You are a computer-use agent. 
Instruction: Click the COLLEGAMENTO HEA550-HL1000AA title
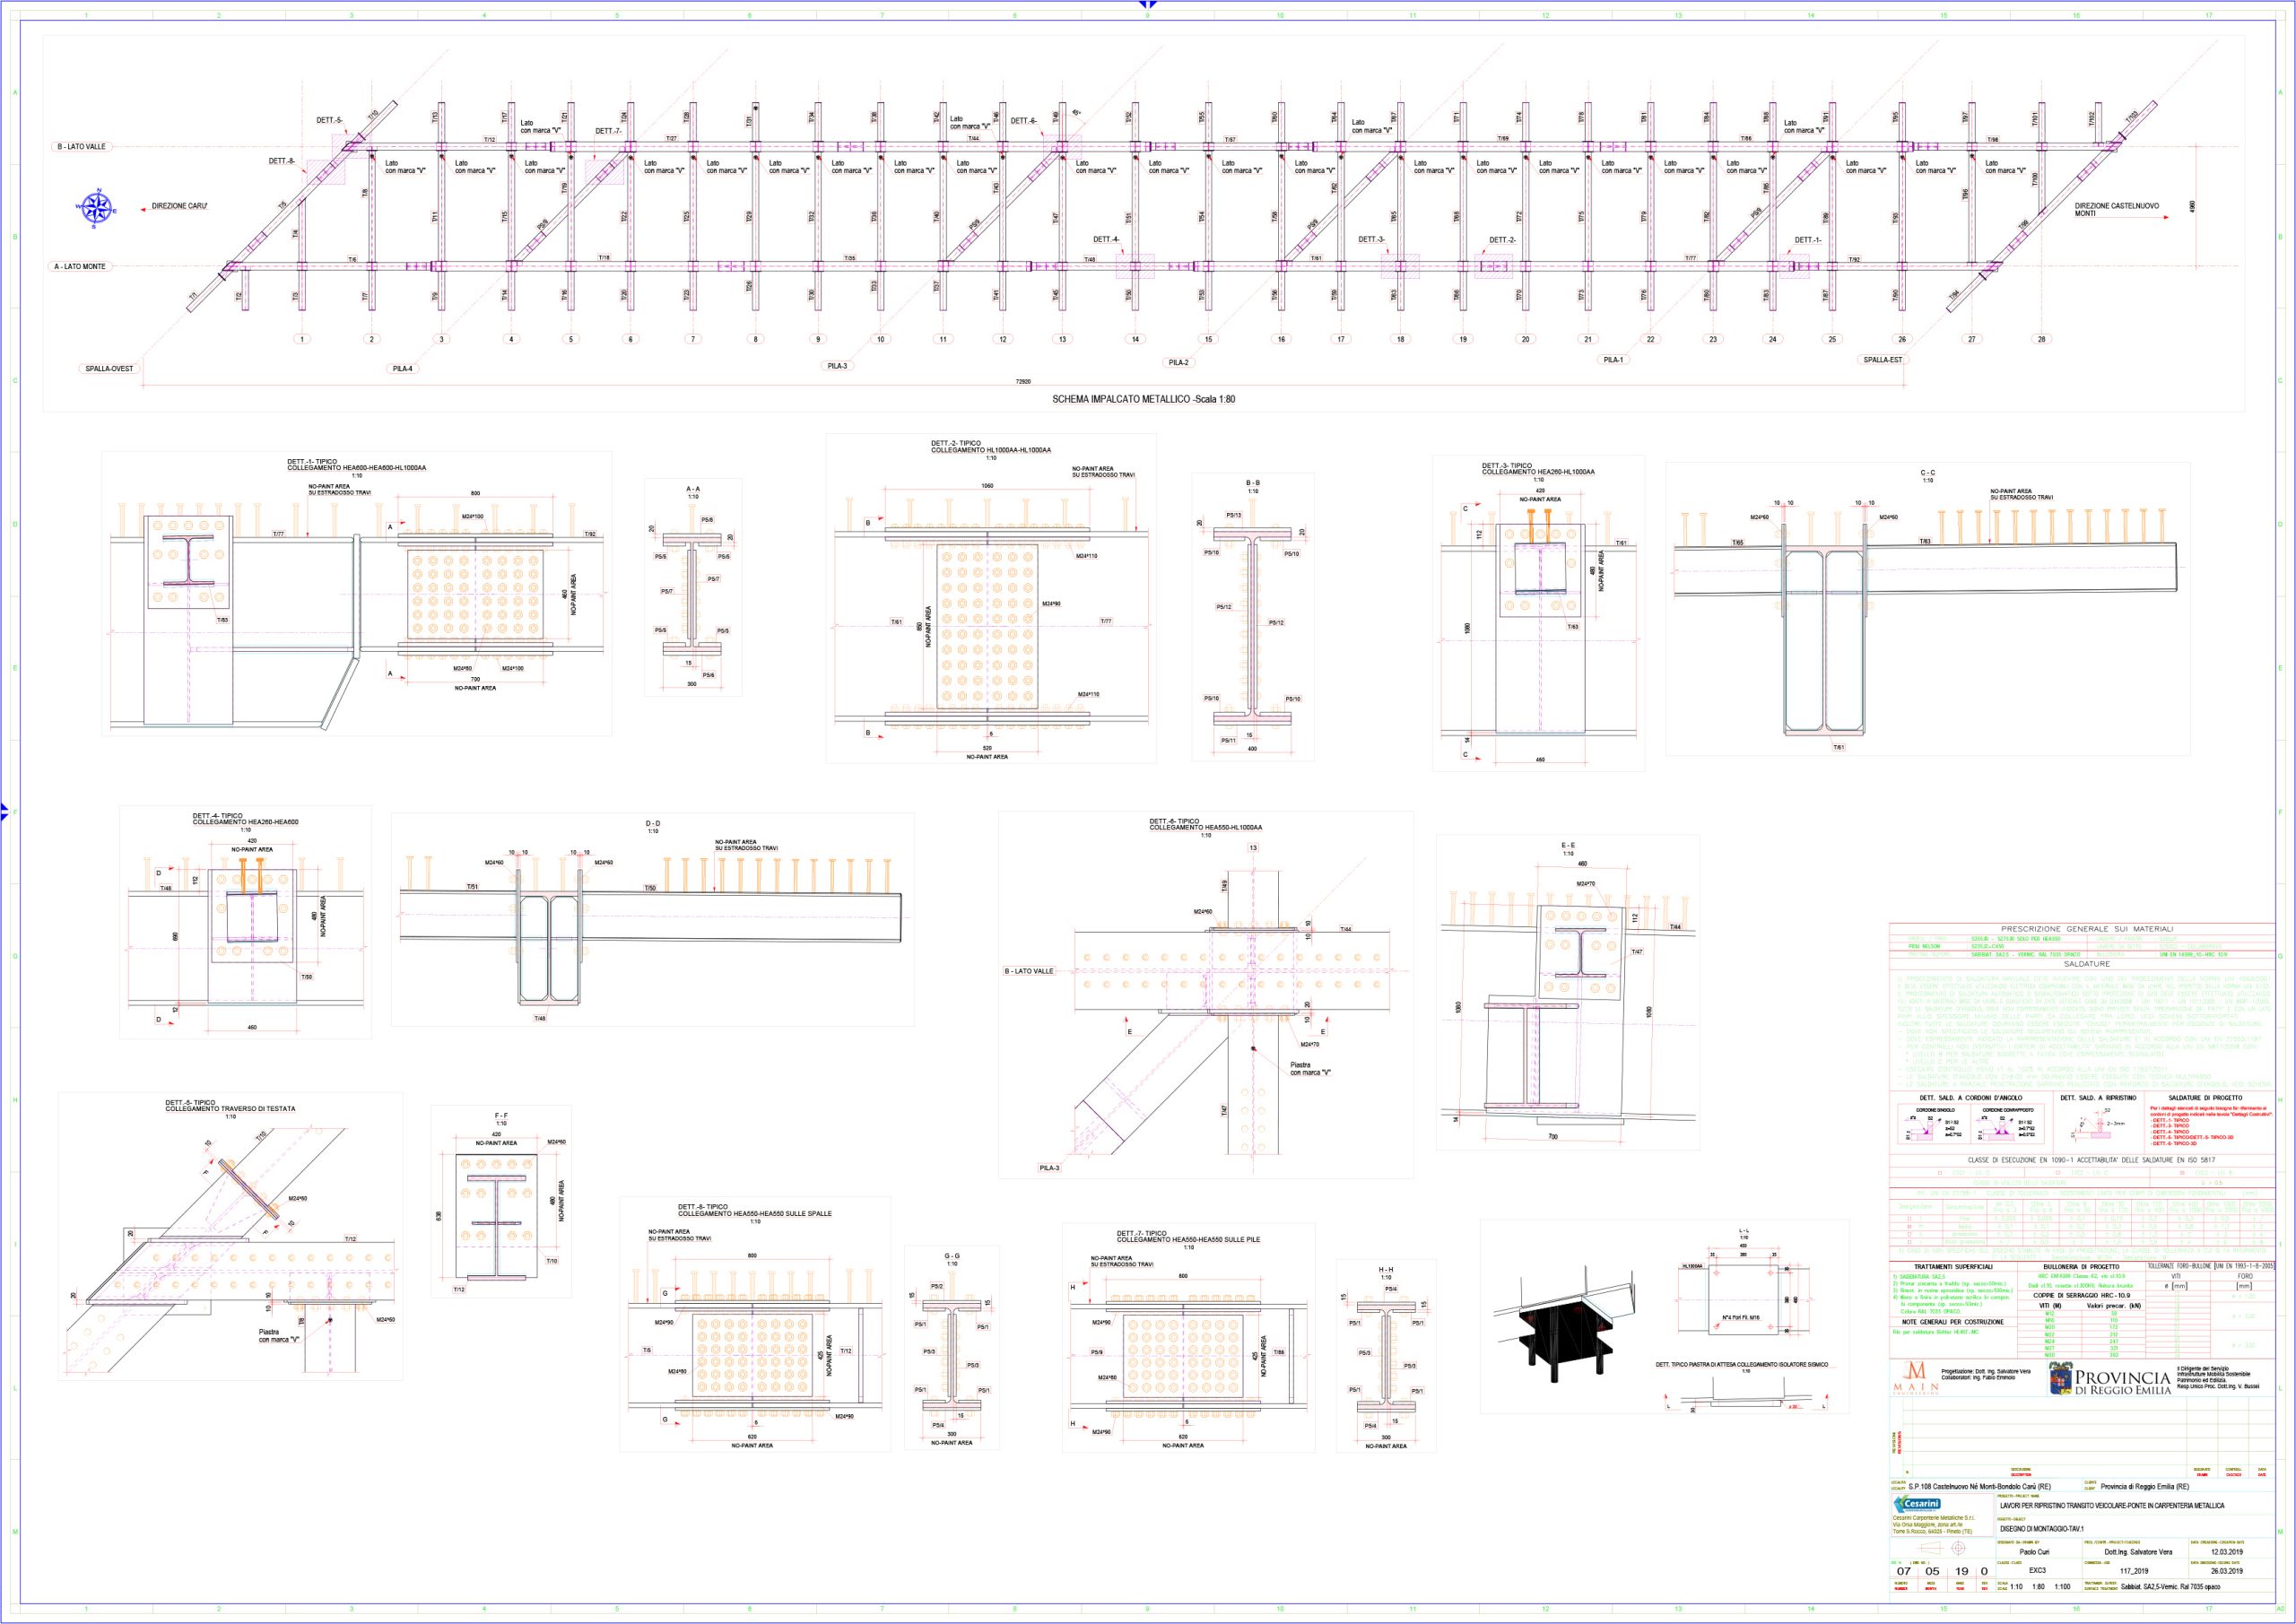coord(1206,828)
